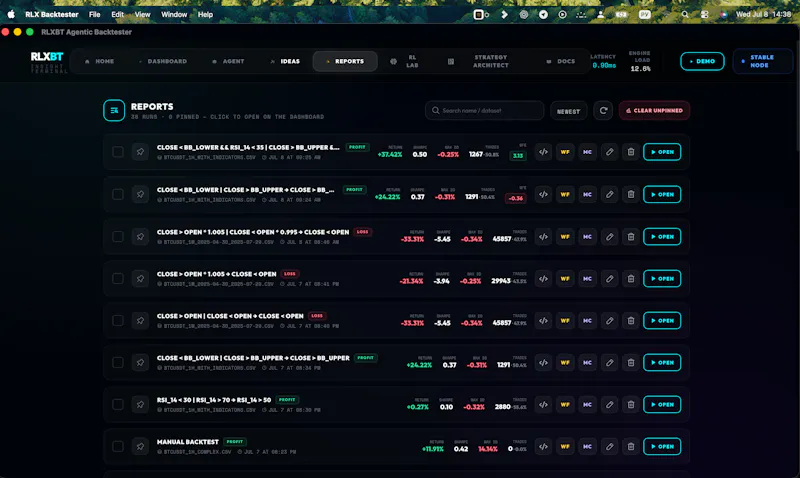
Task: Run WF on the MANUAL BACKTEST report
Action: pyautogui.click(x=565, y=446)
